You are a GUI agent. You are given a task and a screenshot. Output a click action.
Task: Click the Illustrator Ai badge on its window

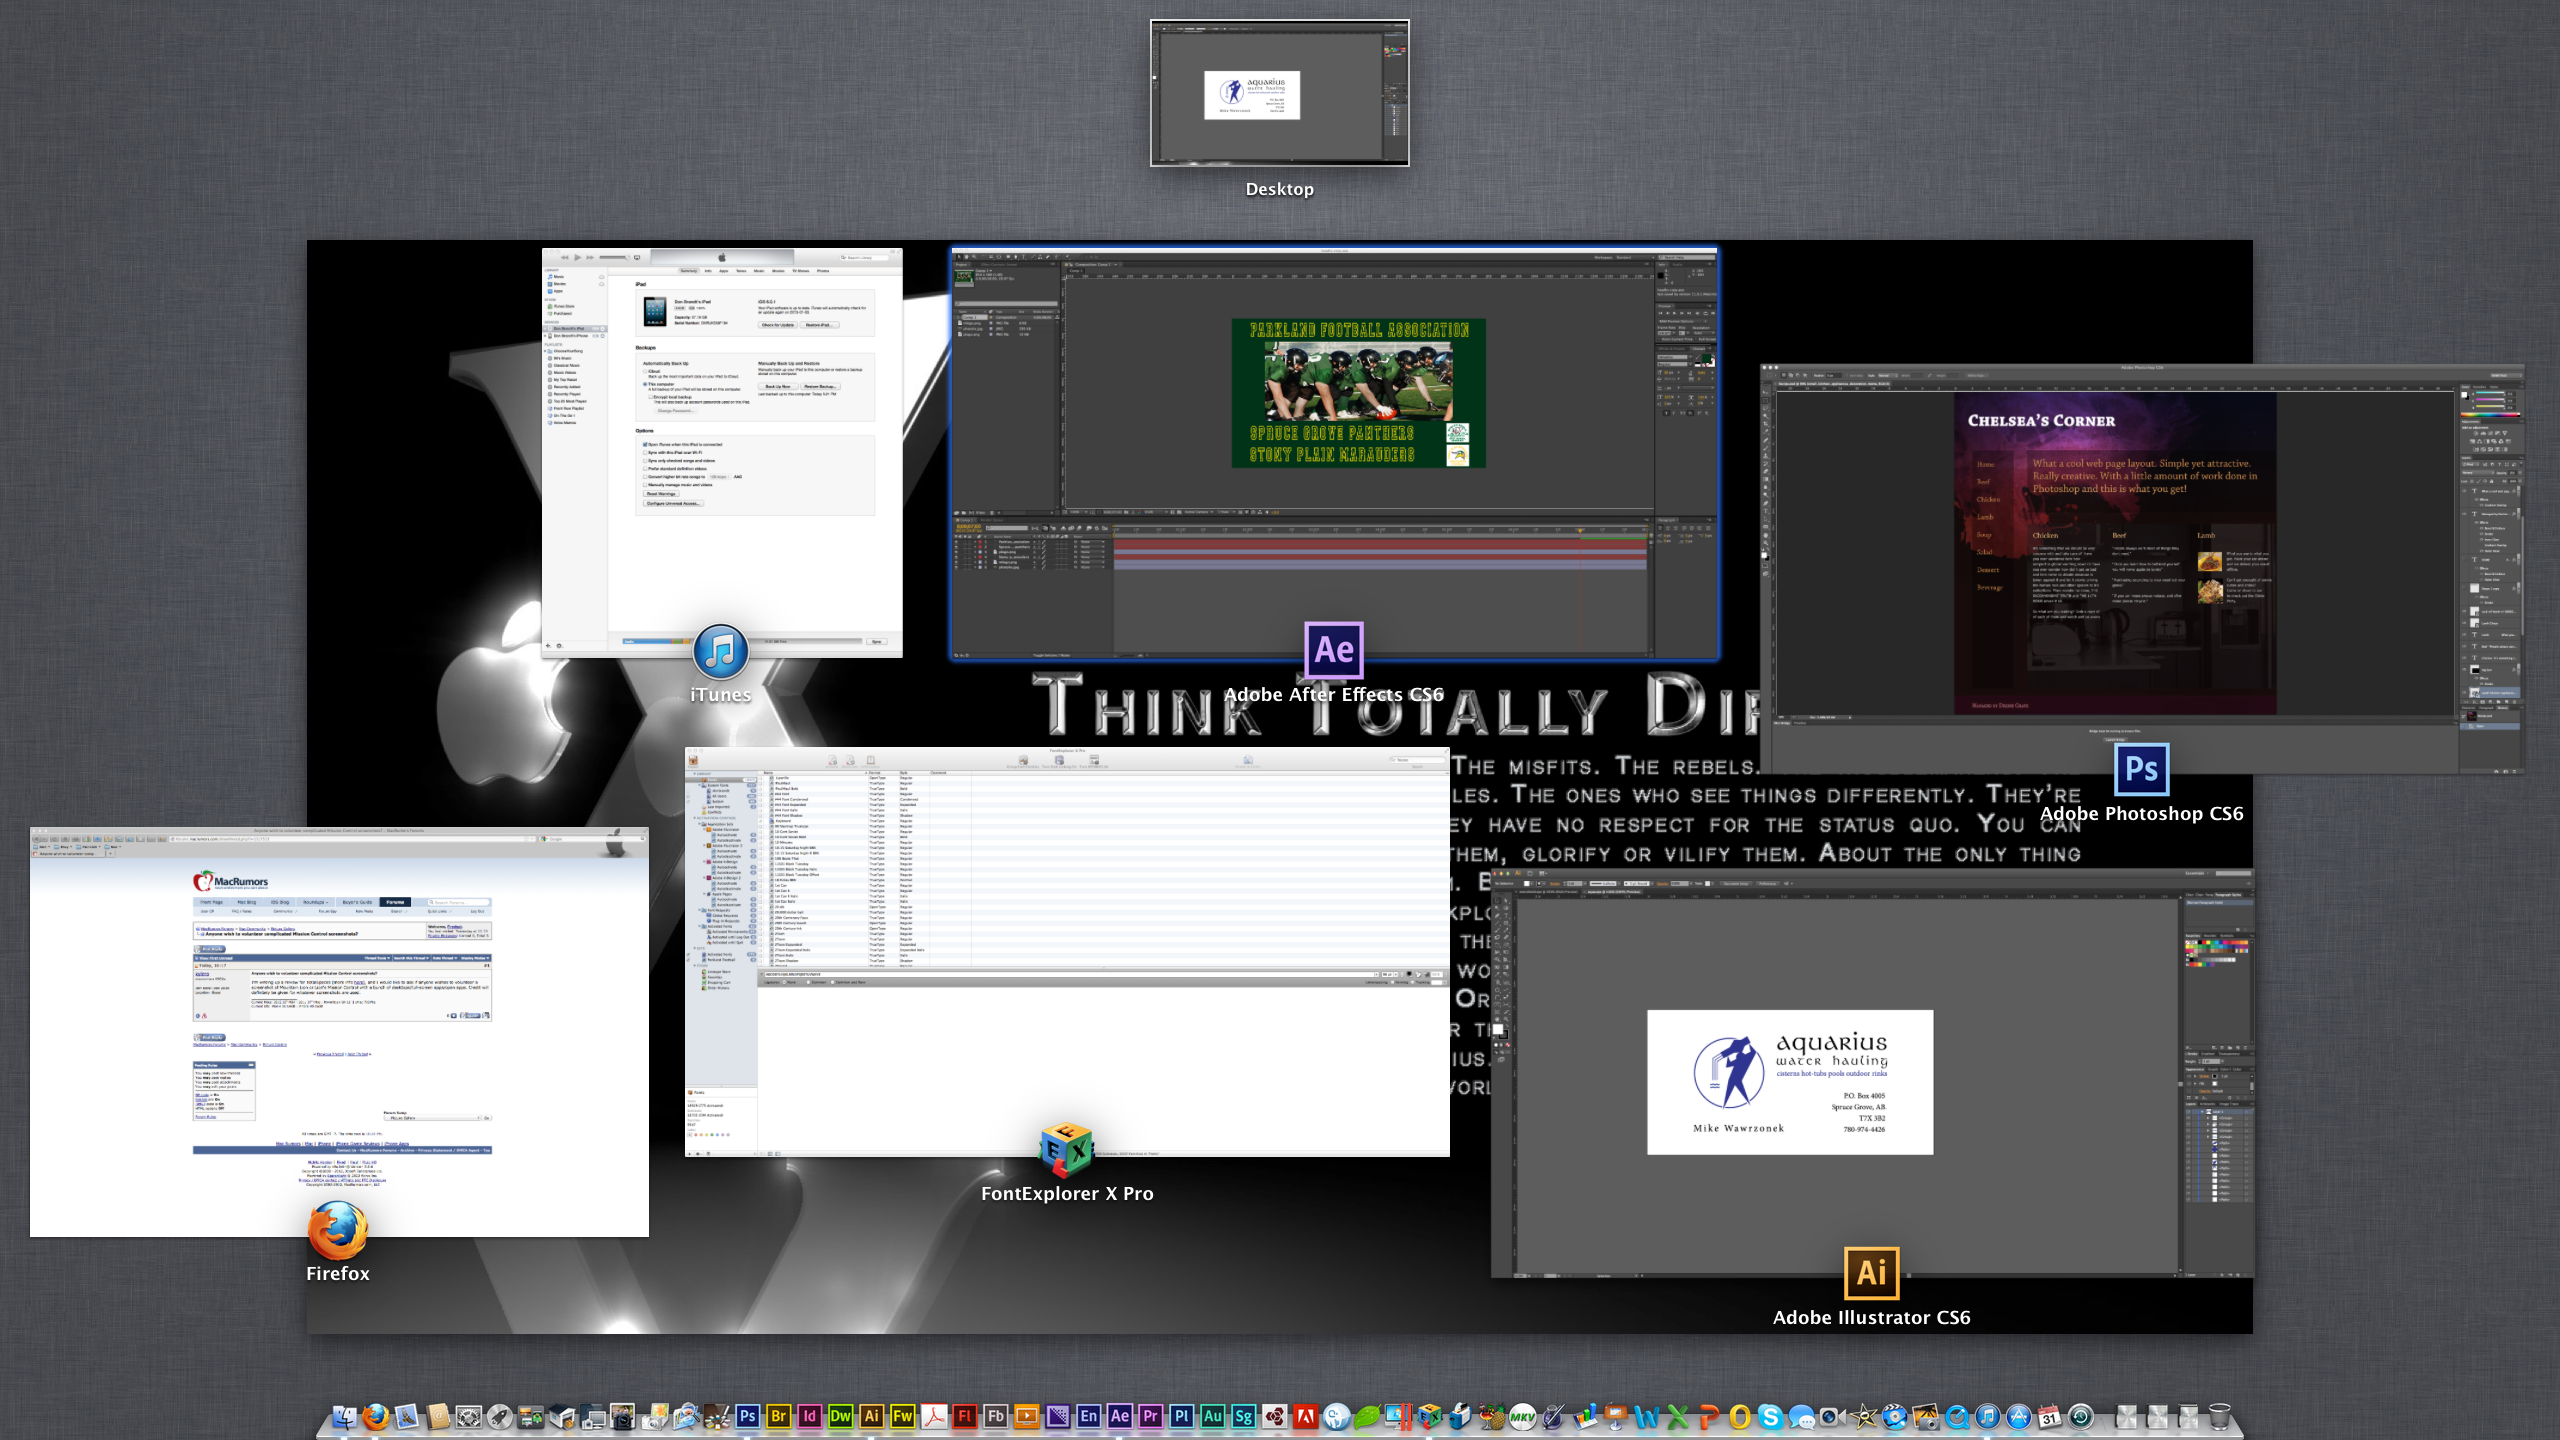(x=1872, y=1273)
